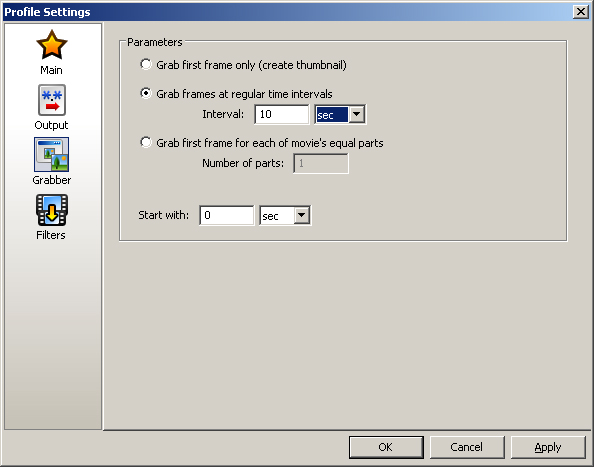Image resolution: width=594 pixels, height=467 pixels.
Task: Close the Profile Settings dialog
Action: [x=581, y=12]
